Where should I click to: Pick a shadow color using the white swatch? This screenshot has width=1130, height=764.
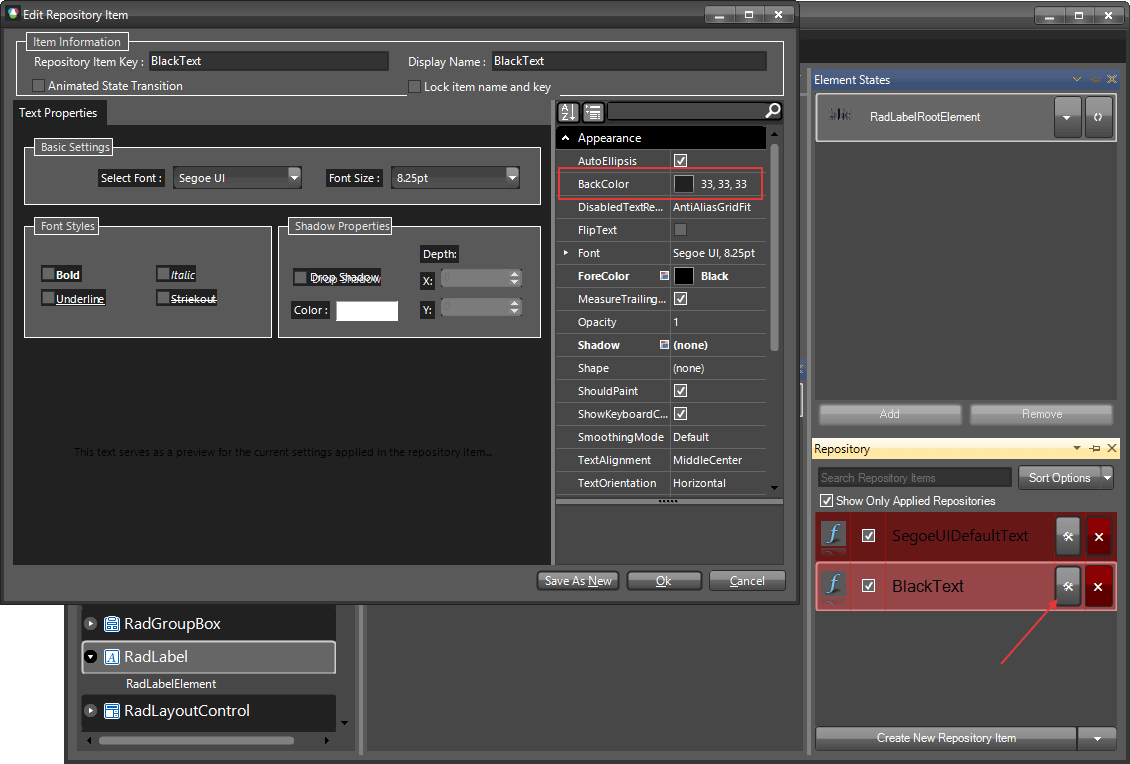pos(366,311)
